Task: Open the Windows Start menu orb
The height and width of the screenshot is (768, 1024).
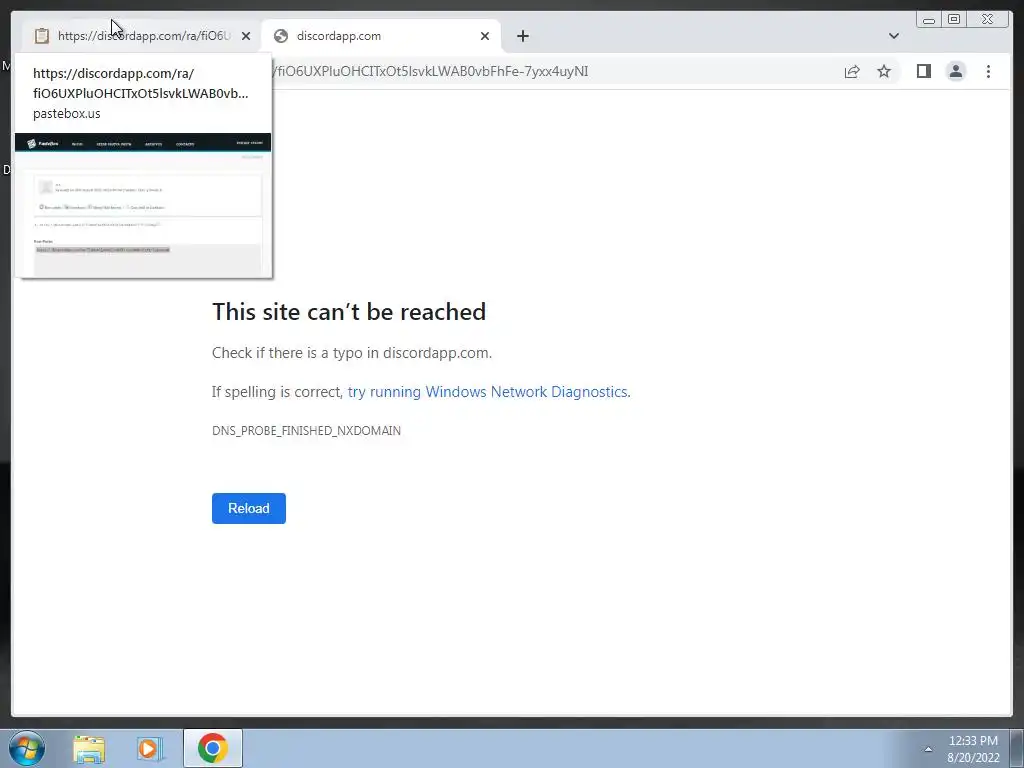Action: (27, 748)
